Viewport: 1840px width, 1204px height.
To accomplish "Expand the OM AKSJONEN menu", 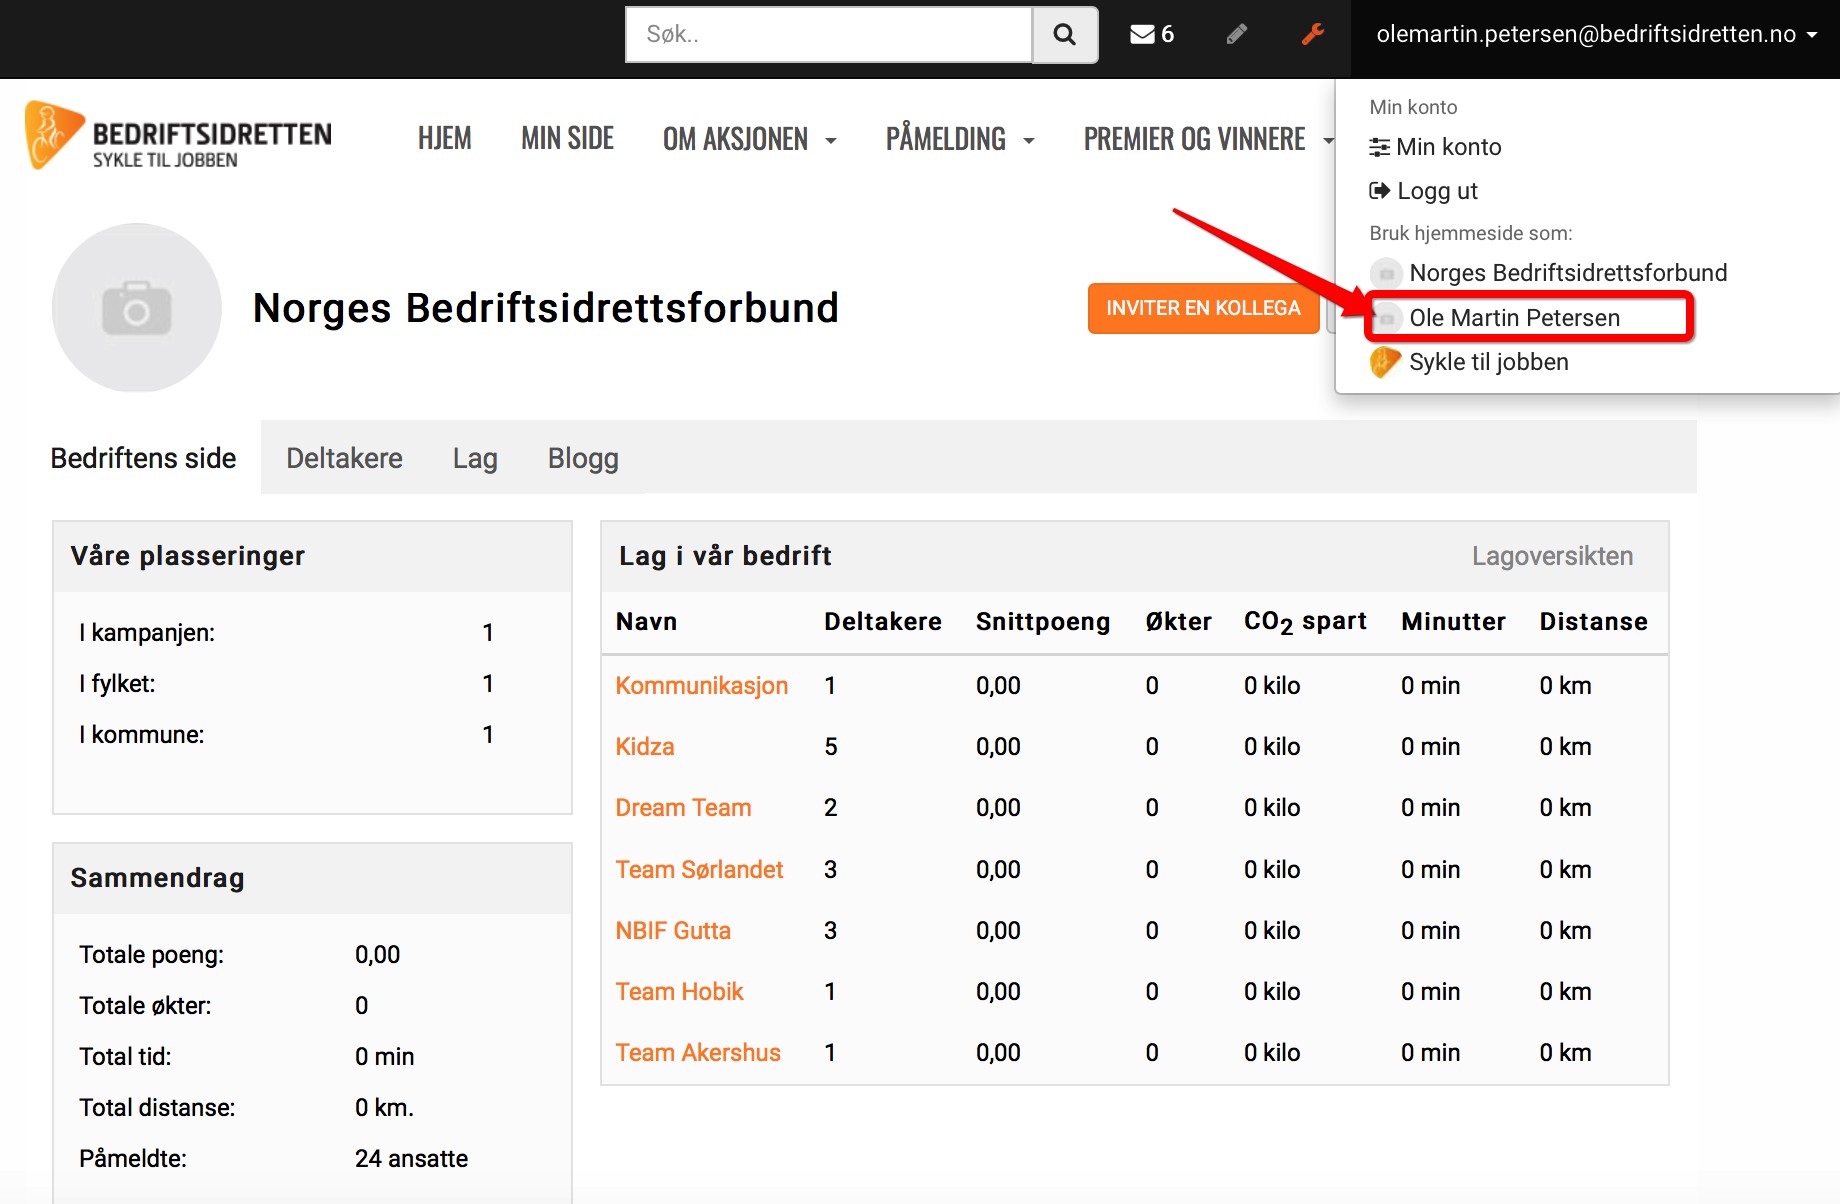I will click(749, 139).
